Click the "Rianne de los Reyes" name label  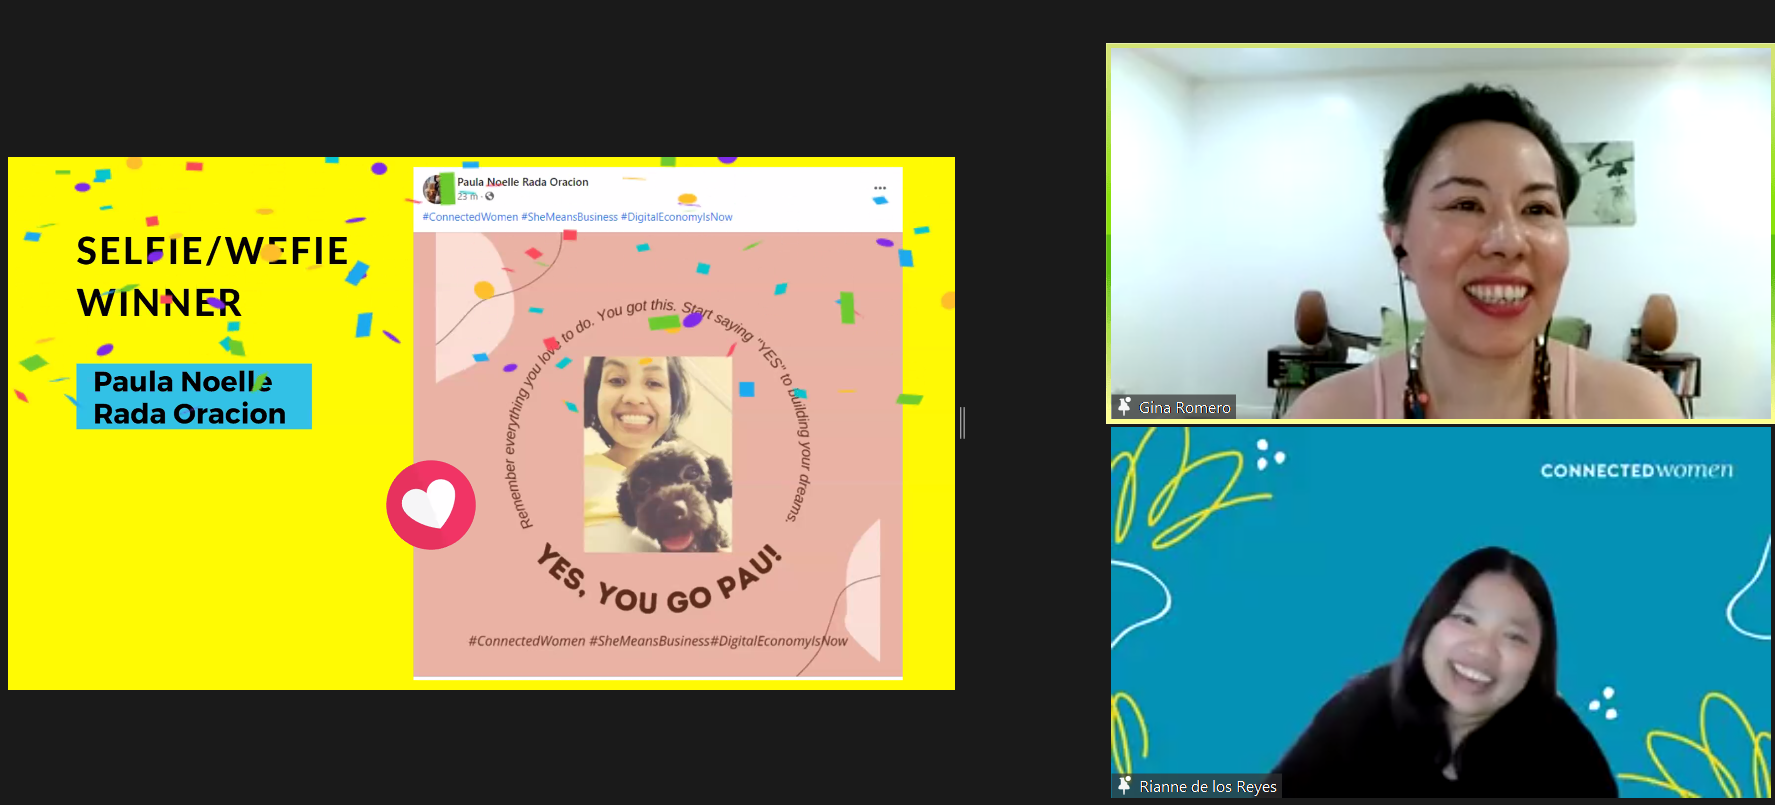point(1208,786)
